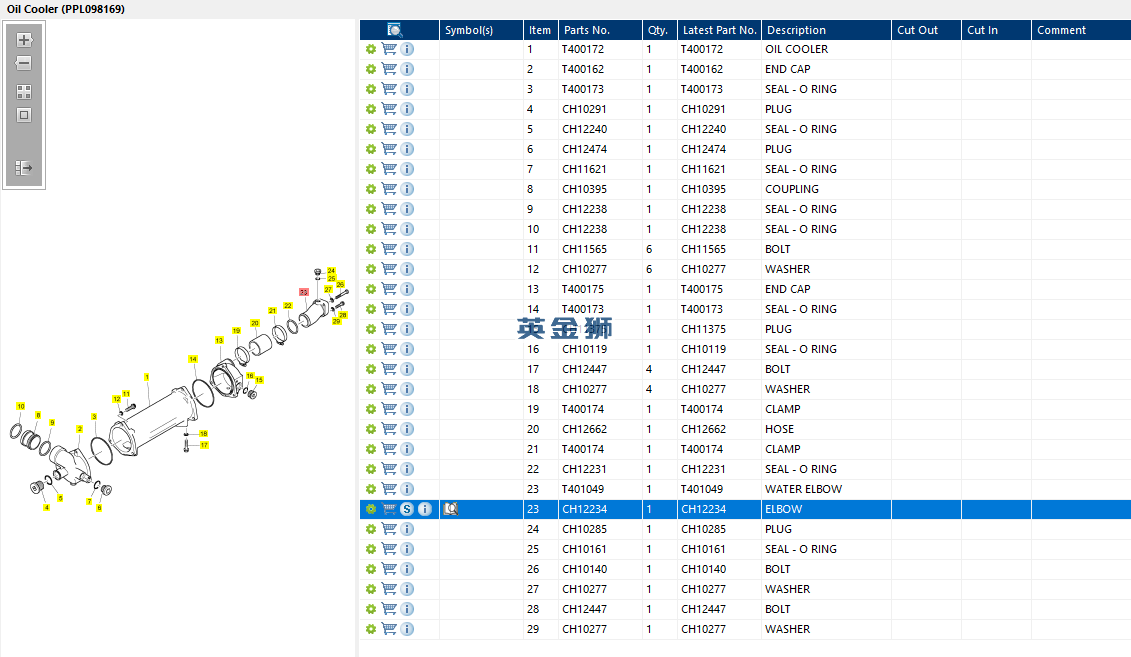1131x657 pixels.
Task: Click quantity 6 in item 11 row
Action: pos(649,249)
